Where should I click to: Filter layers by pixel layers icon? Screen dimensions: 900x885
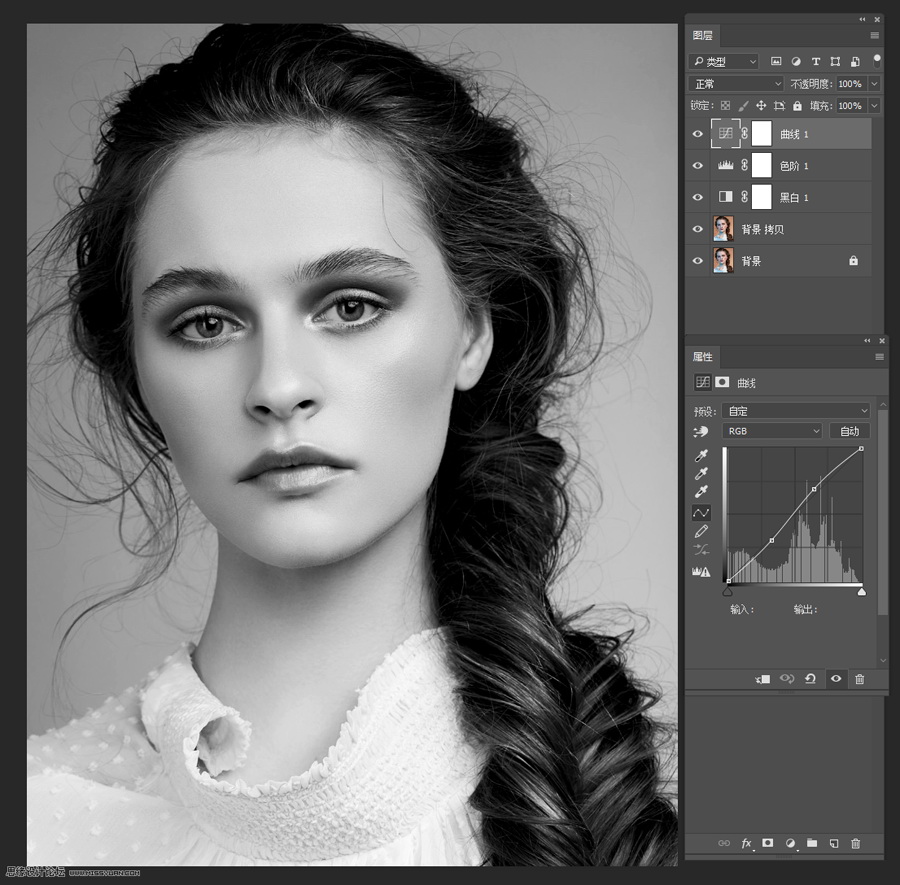coord(776,61)
